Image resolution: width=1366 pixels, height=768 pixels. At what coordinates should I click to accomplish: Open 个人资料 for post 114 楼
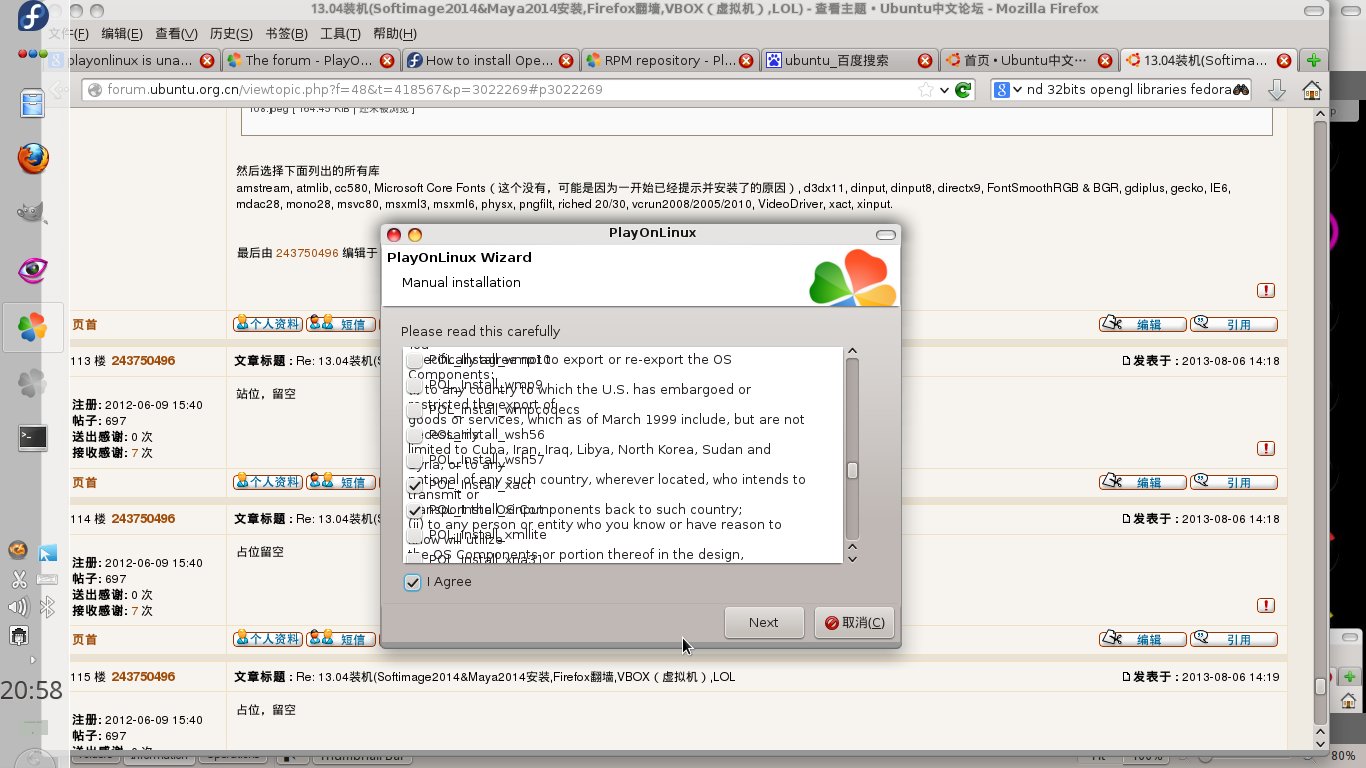267,639
